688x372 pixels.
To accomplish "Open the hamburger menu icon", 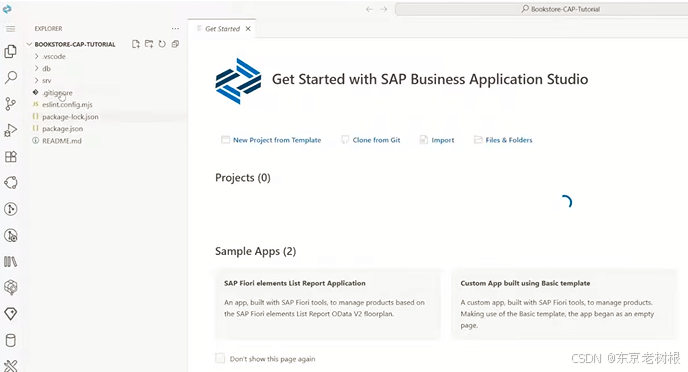I will (11, 29).
